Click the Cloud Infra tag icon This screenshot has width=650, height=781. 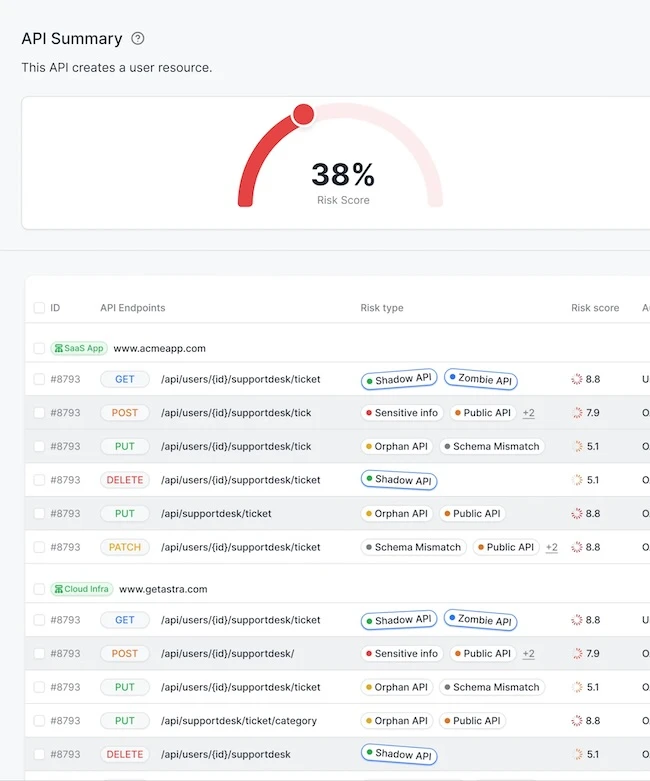point(59,590)
